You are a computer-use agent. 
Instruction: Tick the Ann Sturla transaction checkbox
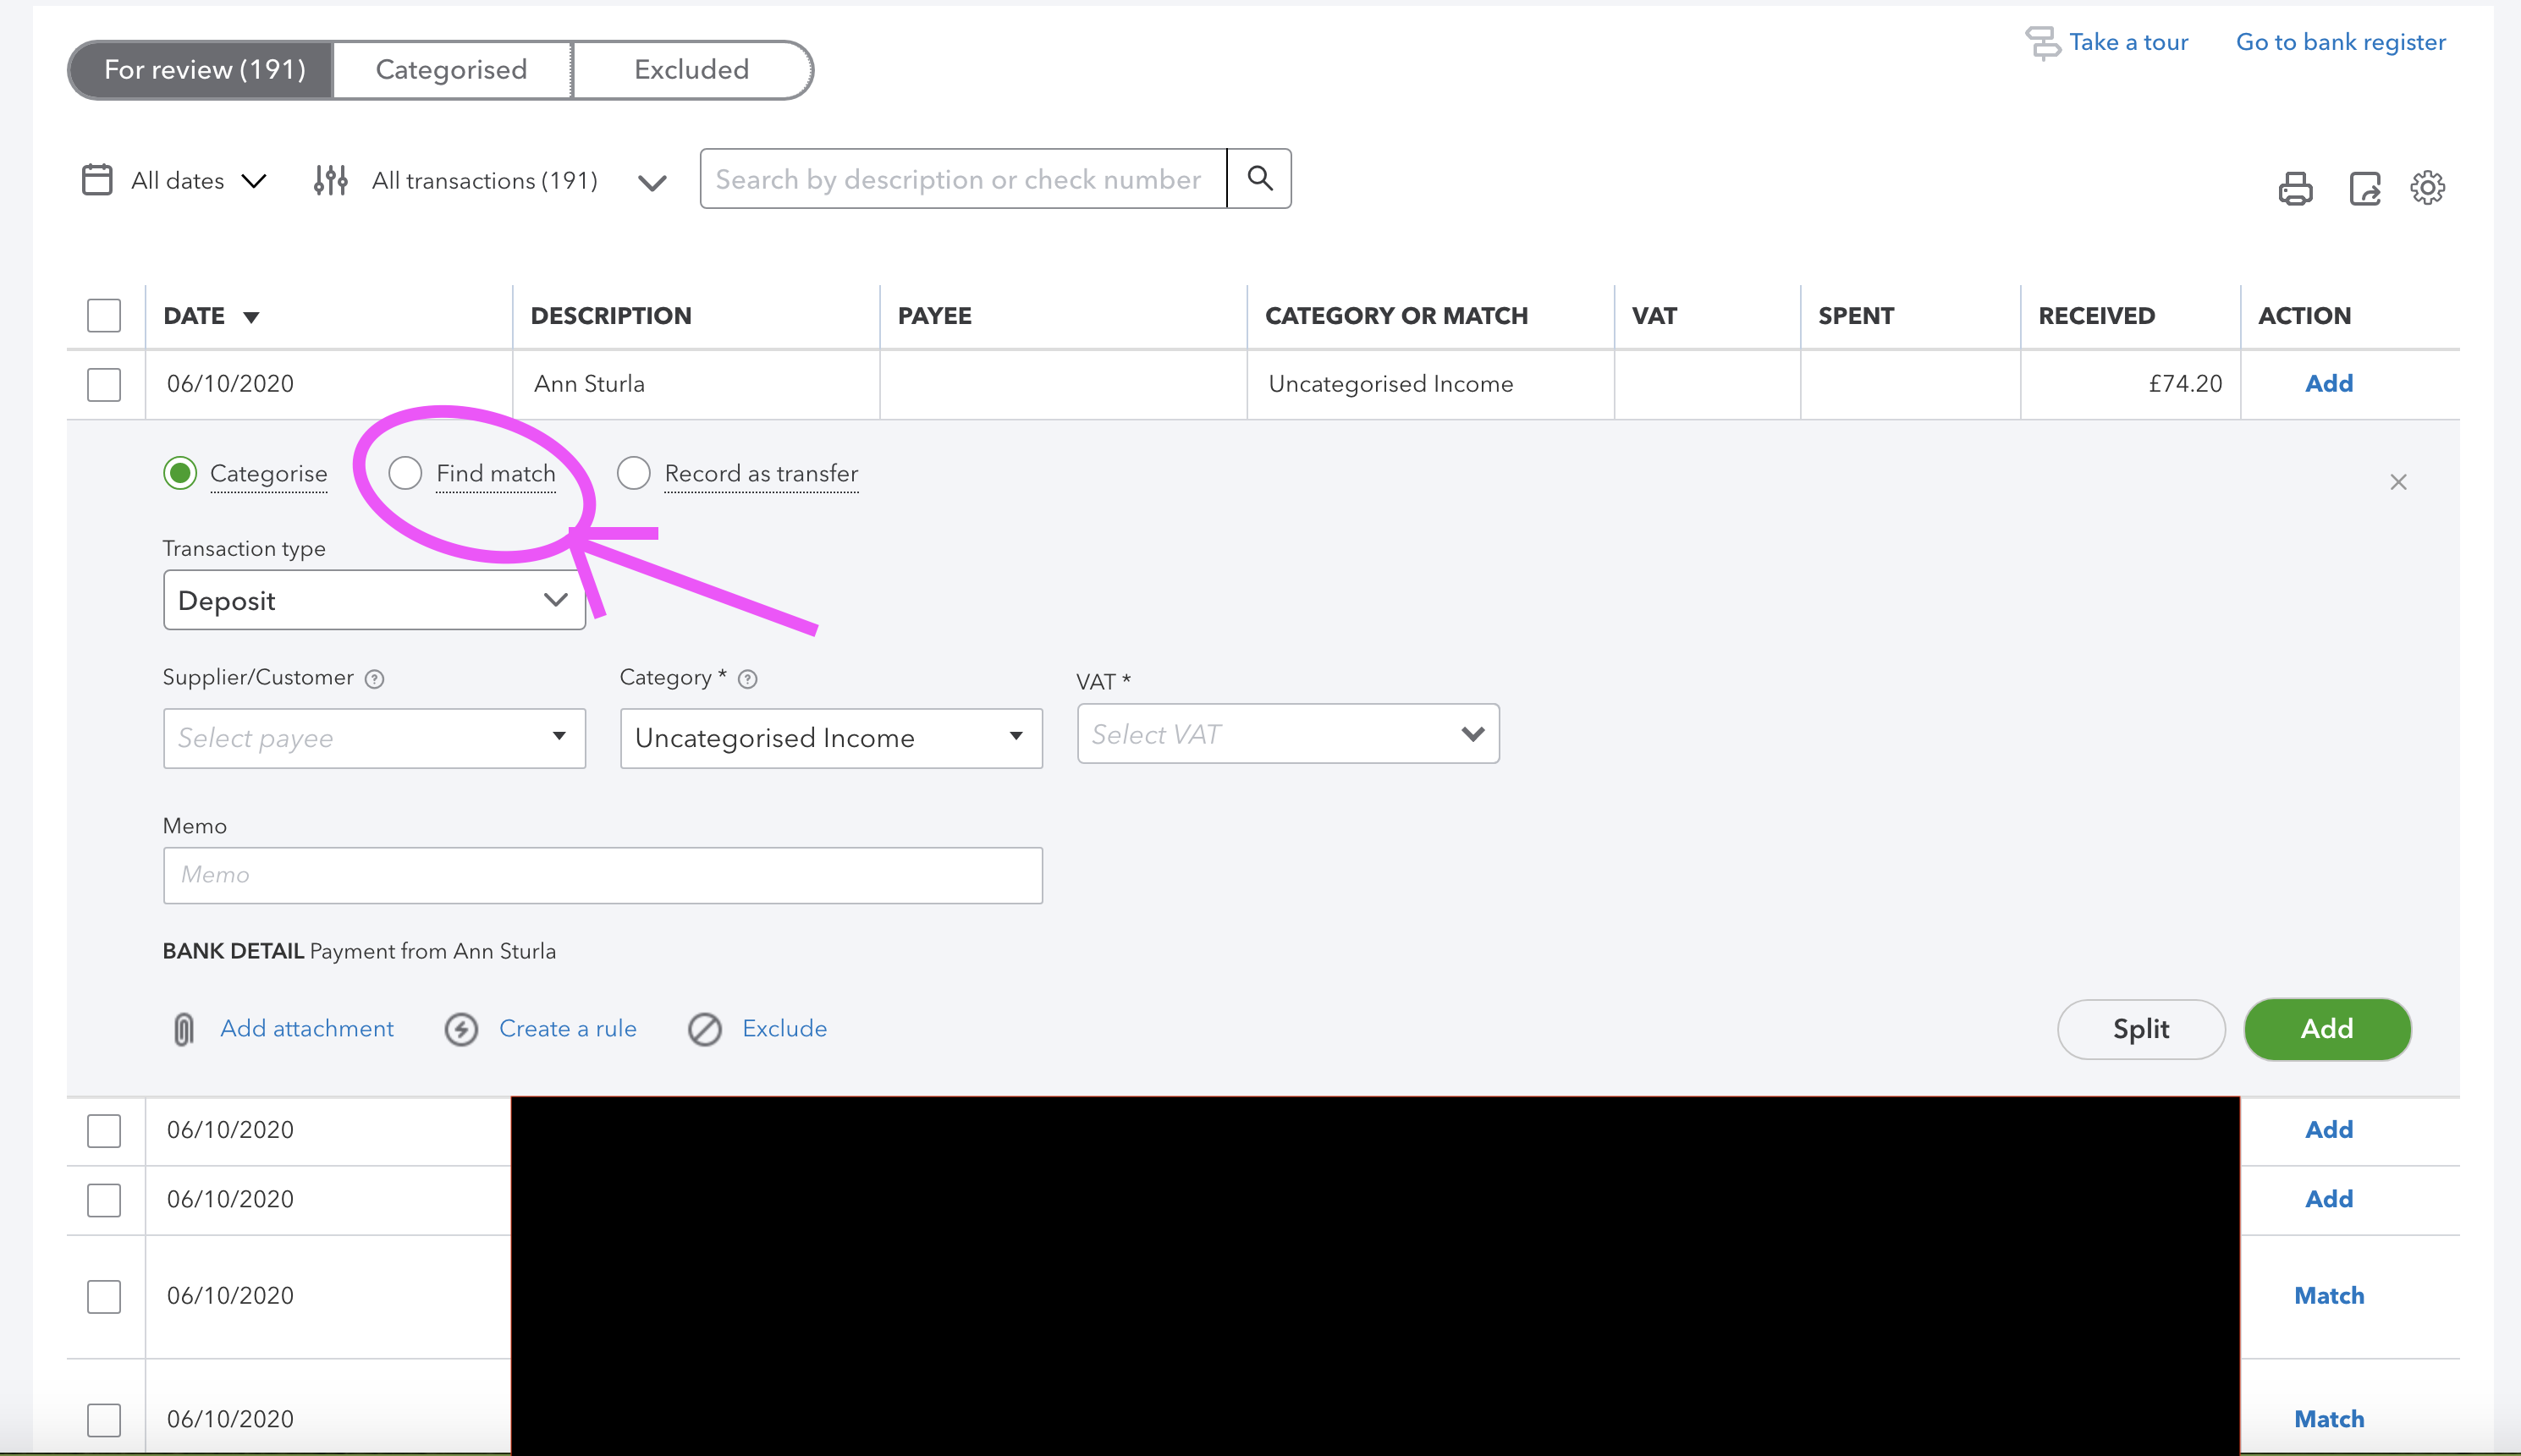point(104,384)
